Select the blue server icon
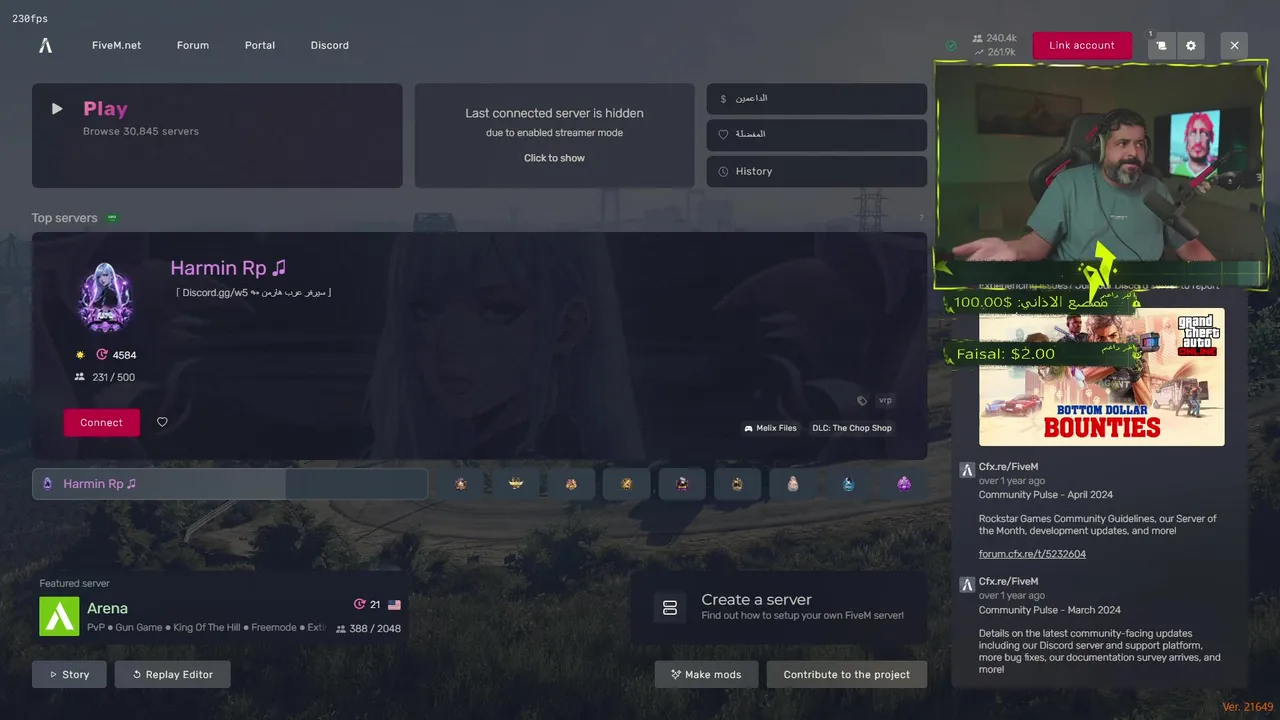This screenshot has height=720, width=1280. click(849, 484)
